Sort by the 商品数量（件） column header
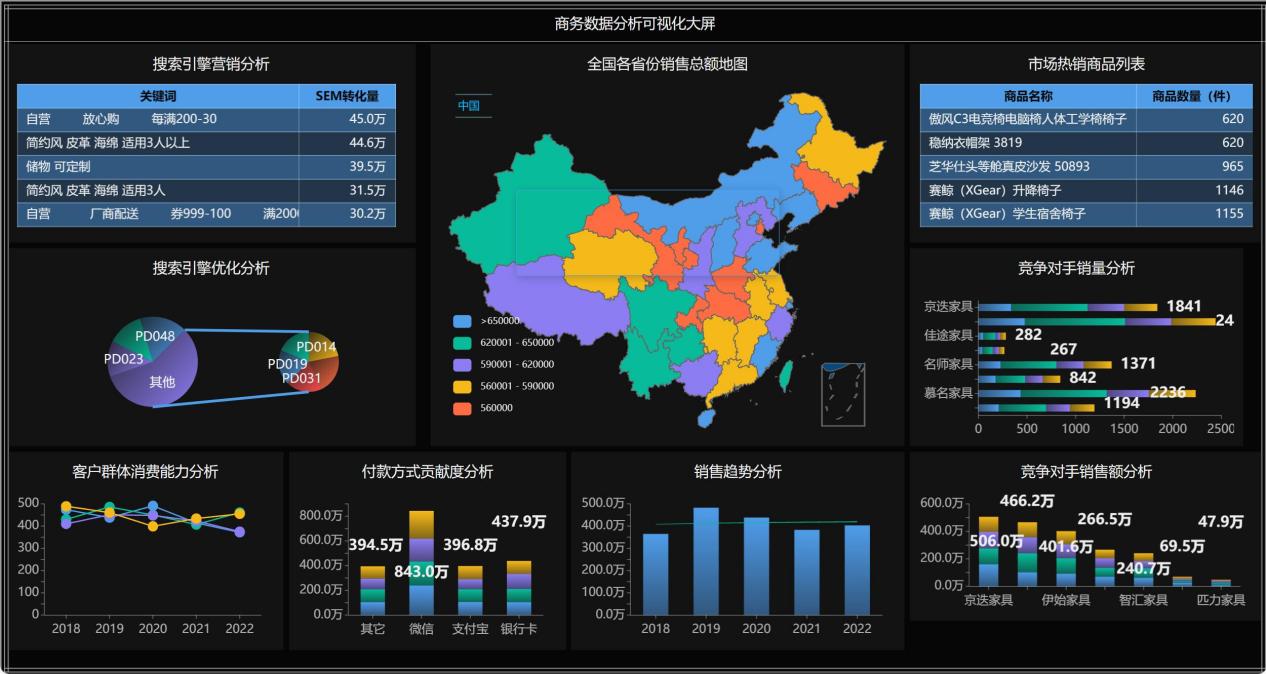 point(1190,96)
